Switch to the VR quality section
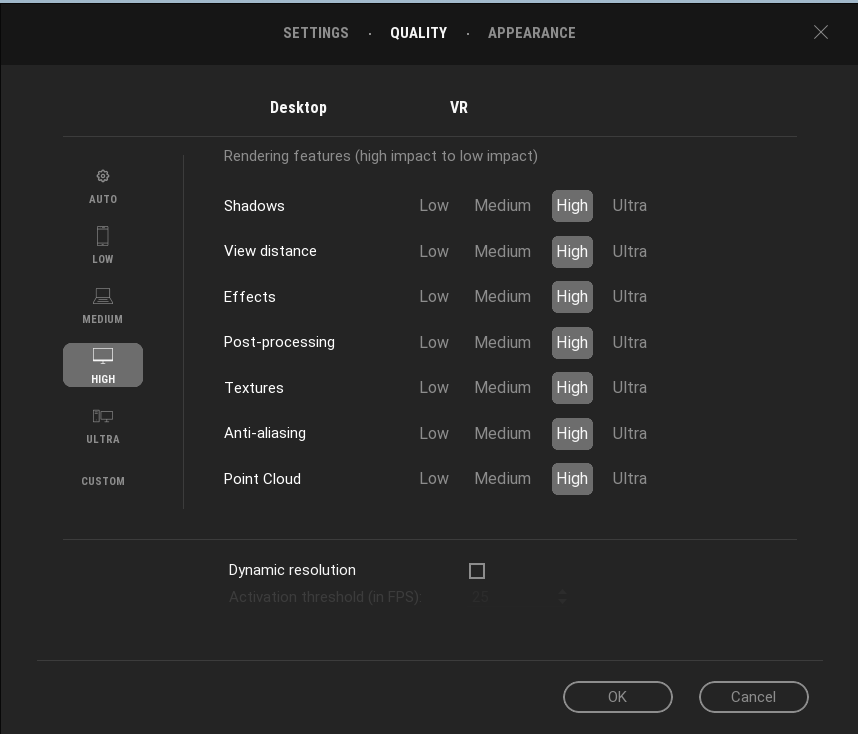This screenshot has height=734, width=858. point(459,108)
